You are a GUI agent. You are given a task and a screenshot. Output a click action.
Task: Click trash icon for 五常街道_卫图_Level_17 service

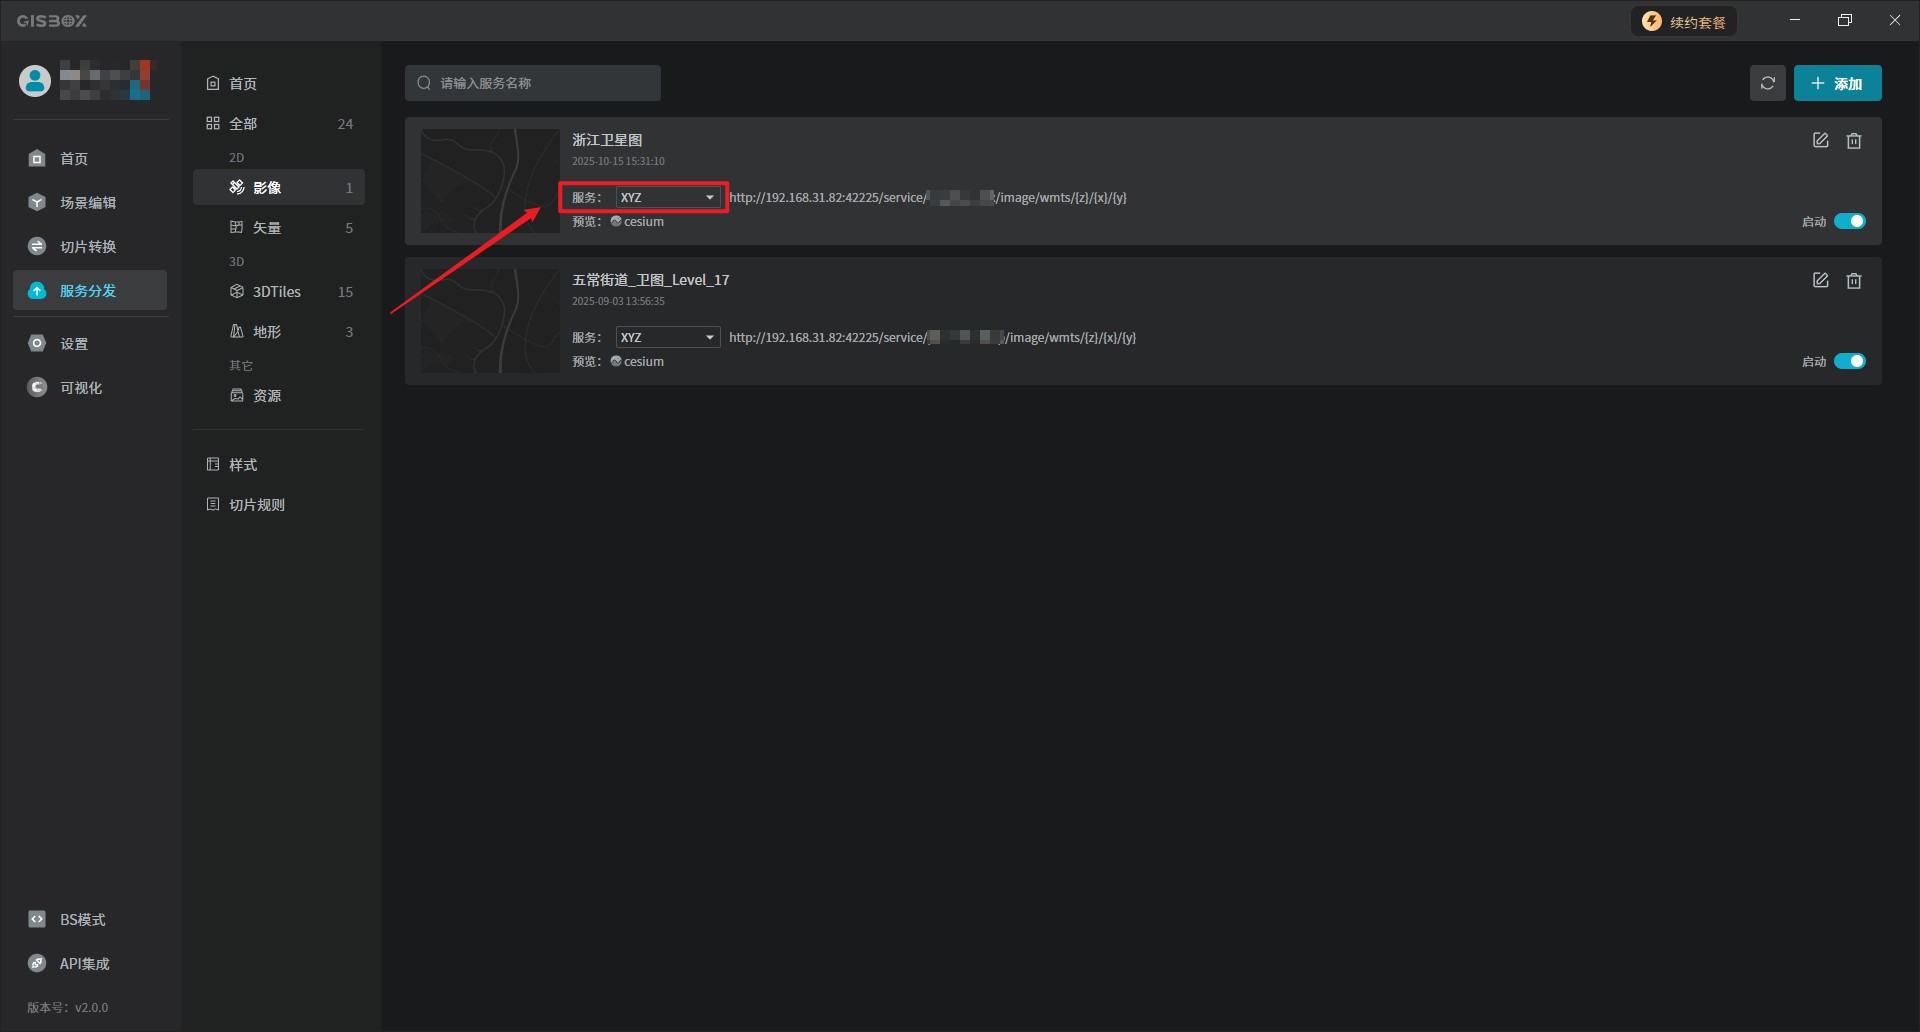click(x=1853, y=281)
